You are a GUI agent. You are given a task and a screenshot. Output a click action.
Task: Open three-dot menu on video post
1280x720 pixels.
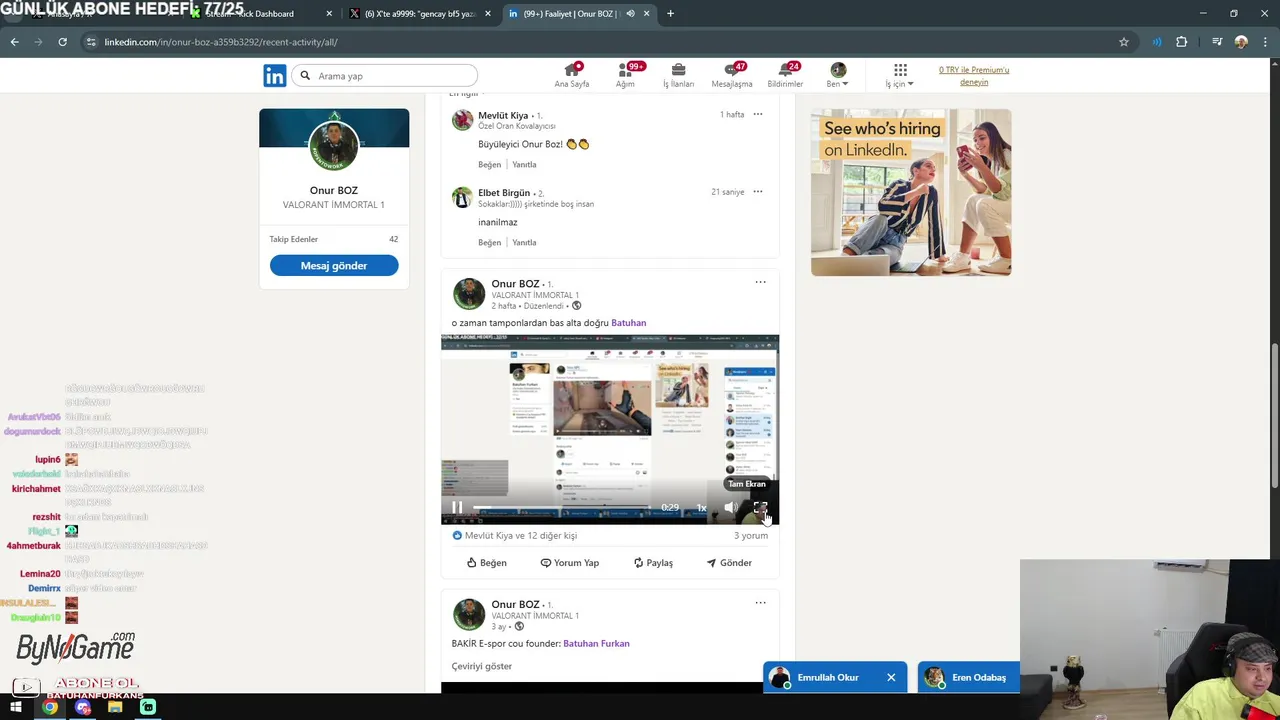(x=760, y=282)
